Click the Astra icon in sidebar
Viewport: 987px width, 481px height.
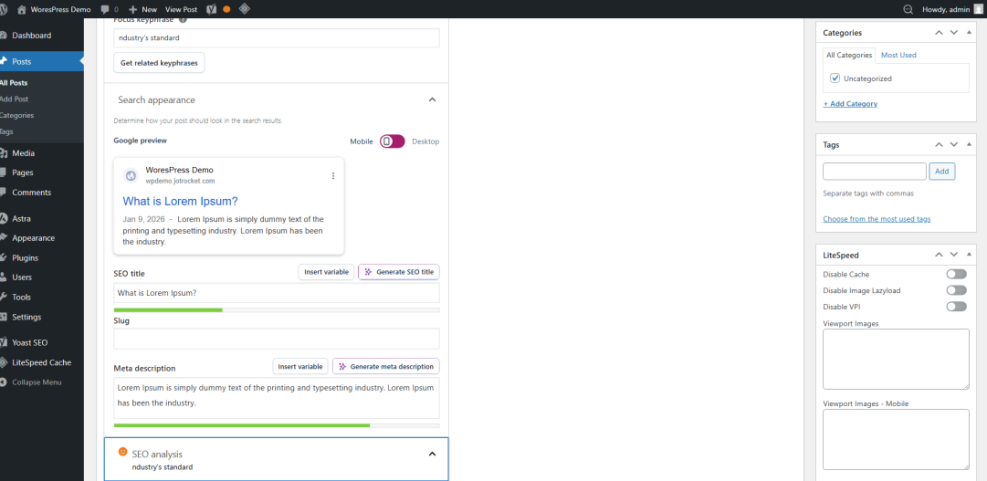(x=4, y=218)
